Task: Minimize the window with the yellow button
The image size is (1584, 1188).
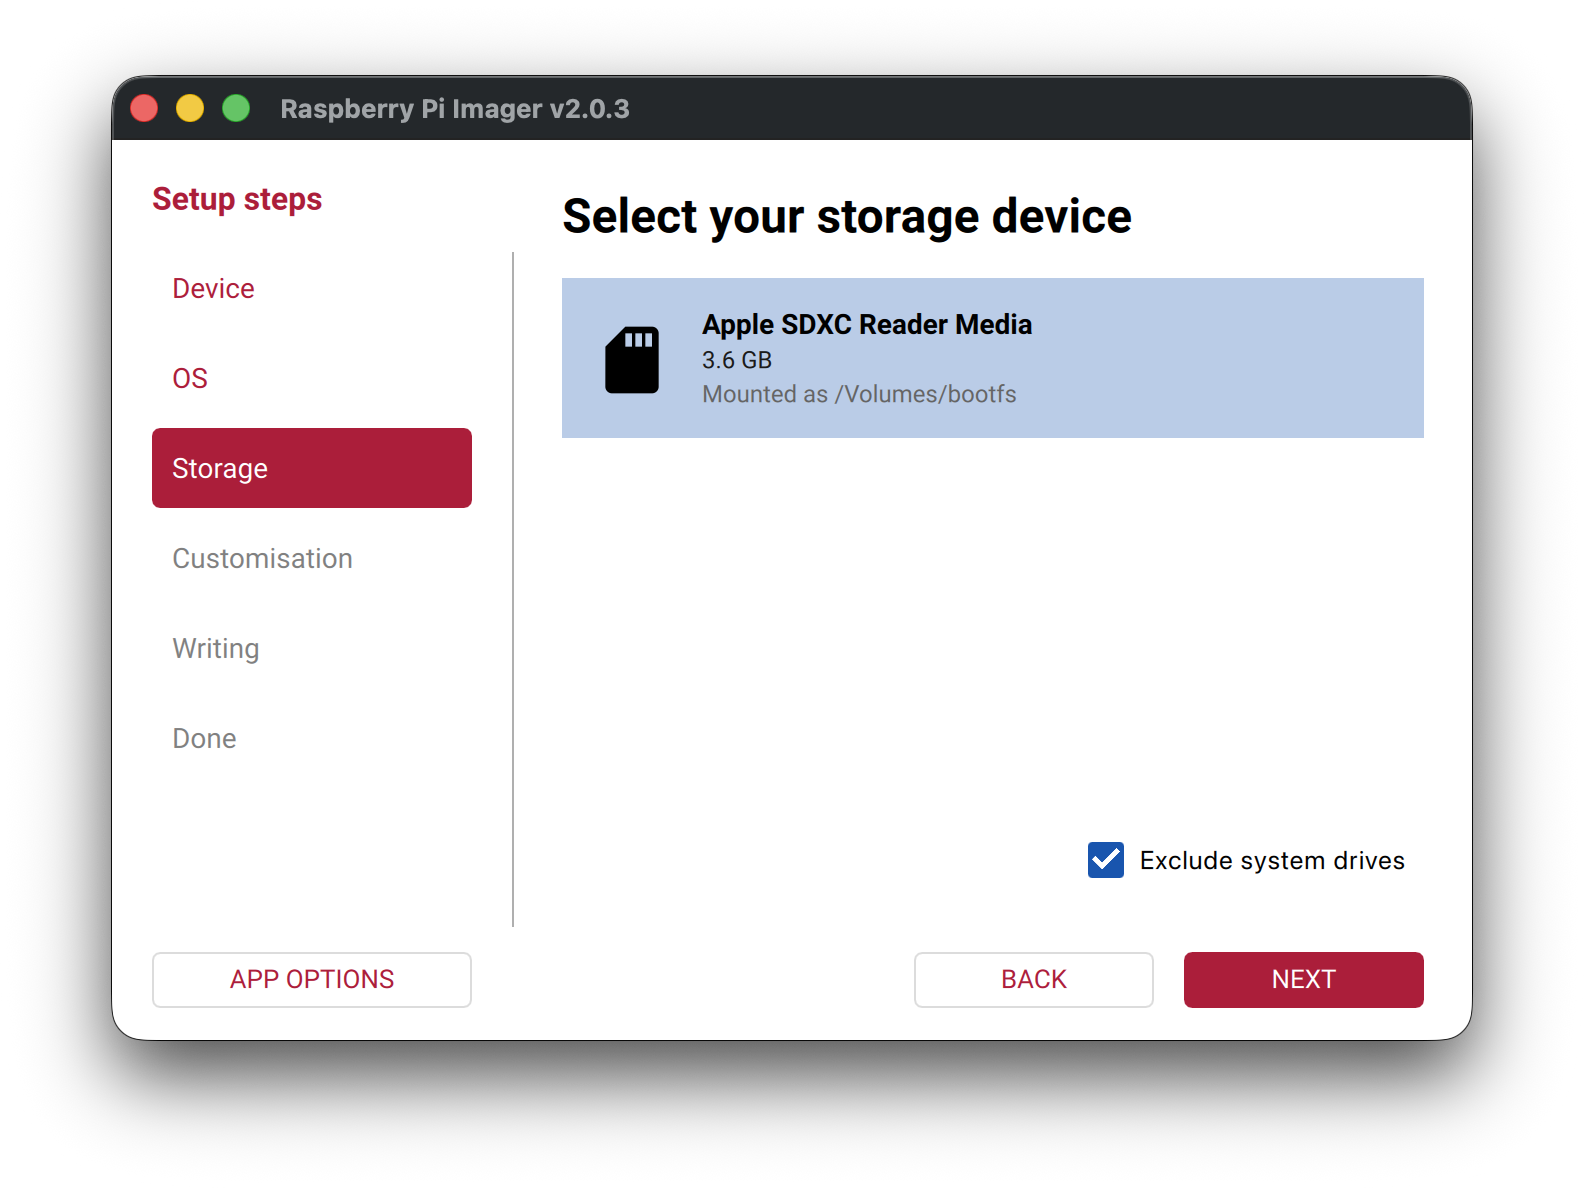Action: pyautogui.click(x=190, y=108)
